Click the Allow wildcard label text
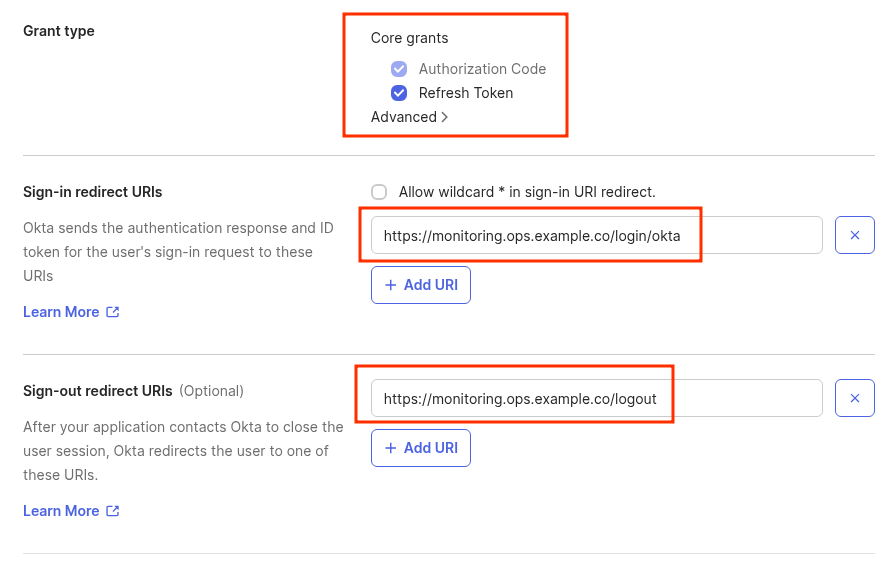The width and height of the screenshot is (895, 566). point(527,192)
